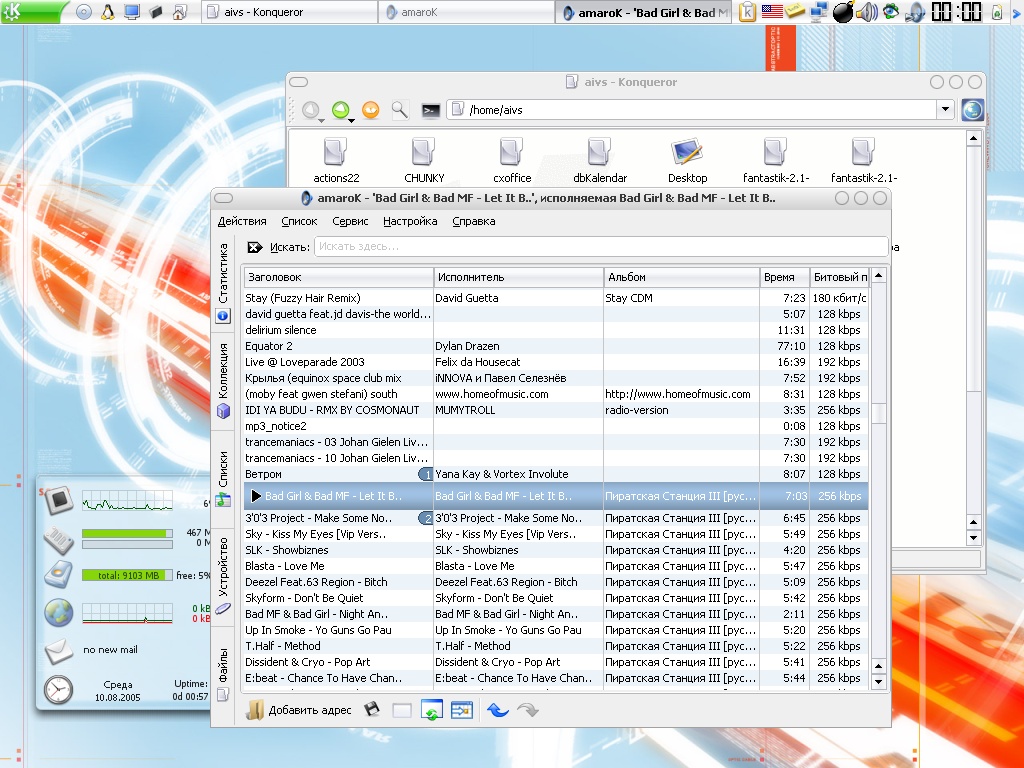
Task: Click Konqueror scrollbar up arrow
Action: (x=973, y=138)
